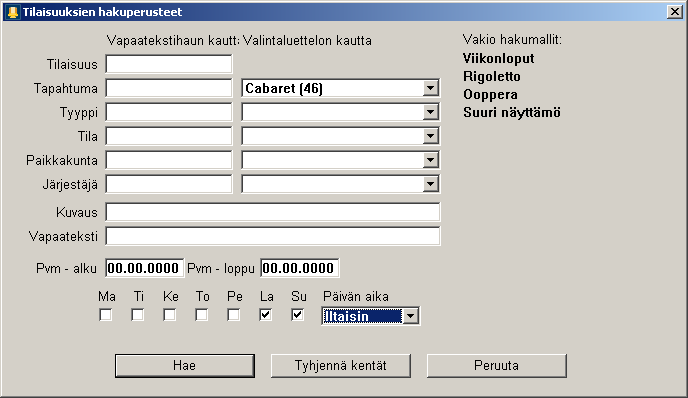
Task: Focus the Pvm - alku date field
Action: pyautogui.click(x=144, y=268)
